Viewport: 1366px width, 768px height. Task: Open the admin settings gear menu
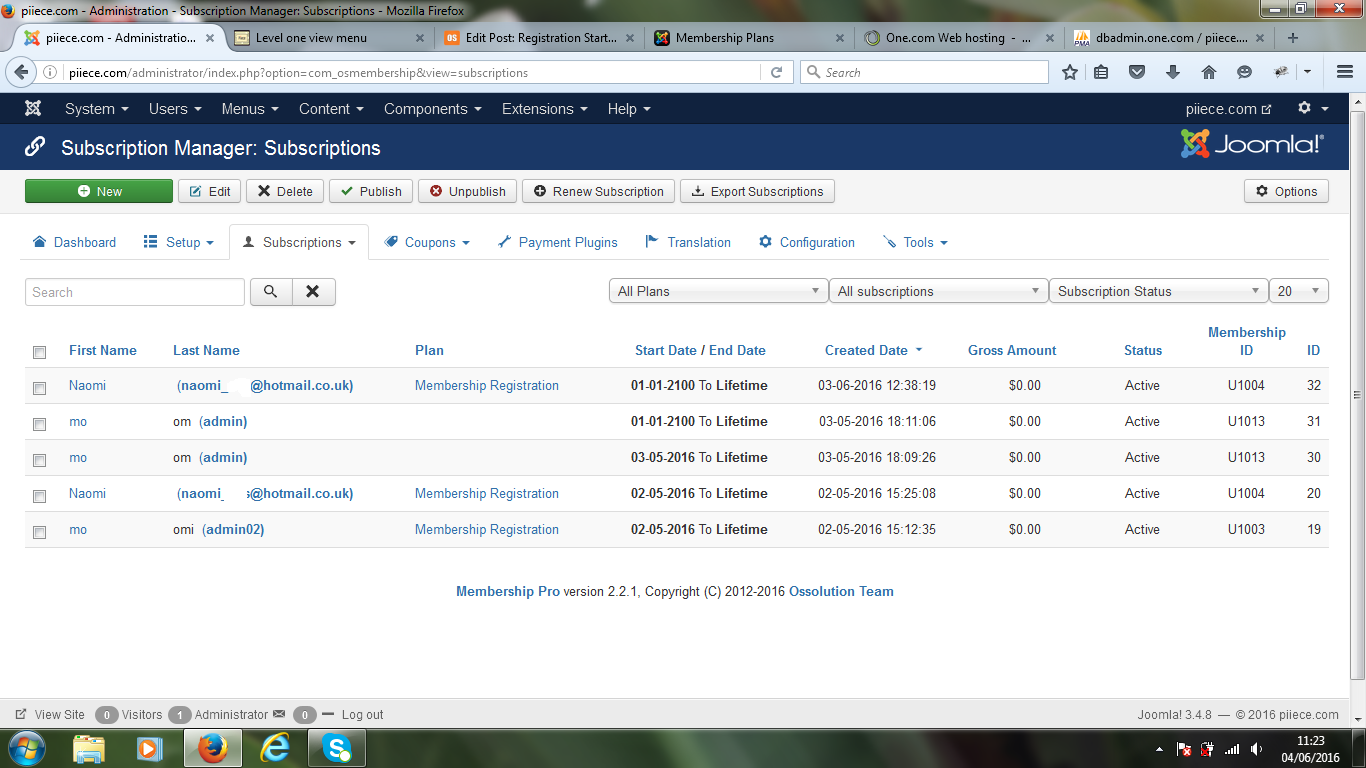[1312, 109]
